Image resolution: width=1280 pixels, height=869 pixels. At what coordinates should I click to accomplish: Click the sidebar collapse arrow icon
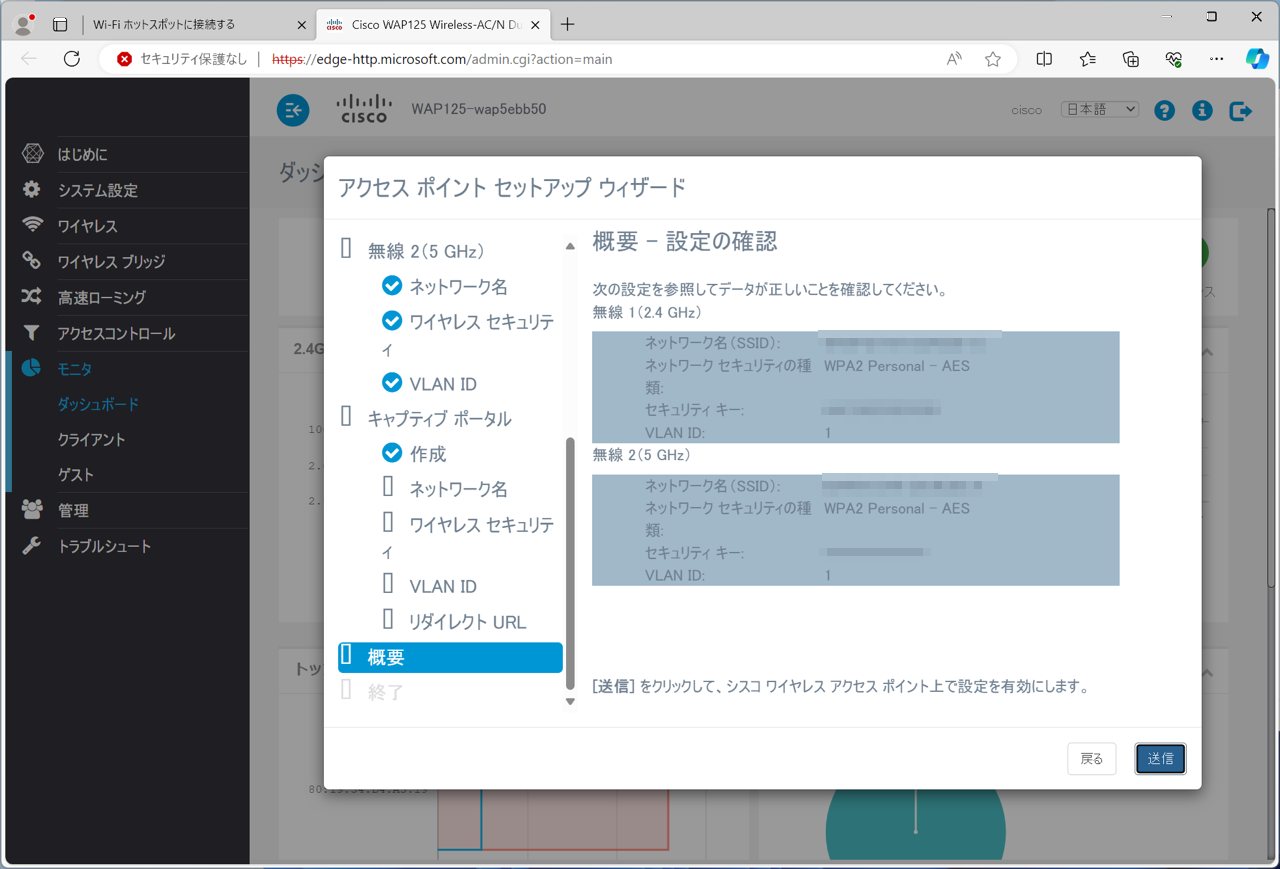pos(293,110)
